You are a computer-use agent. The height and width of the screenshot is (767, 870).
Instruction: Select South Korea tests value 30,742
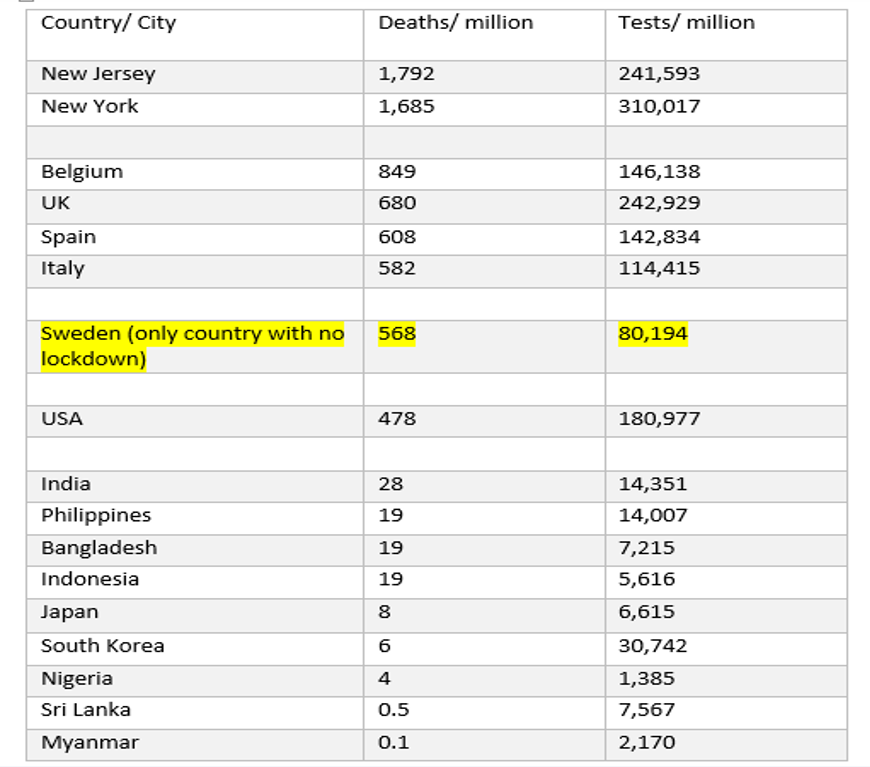point(653,645)
